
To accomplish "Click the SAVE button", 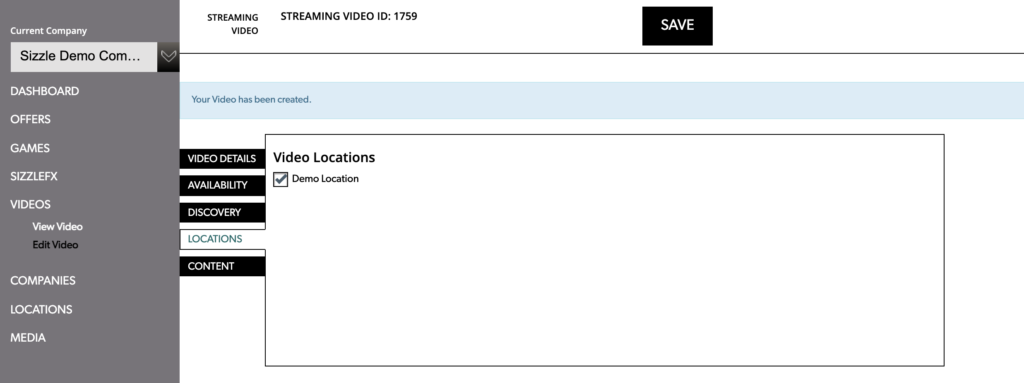I will 677,26.
